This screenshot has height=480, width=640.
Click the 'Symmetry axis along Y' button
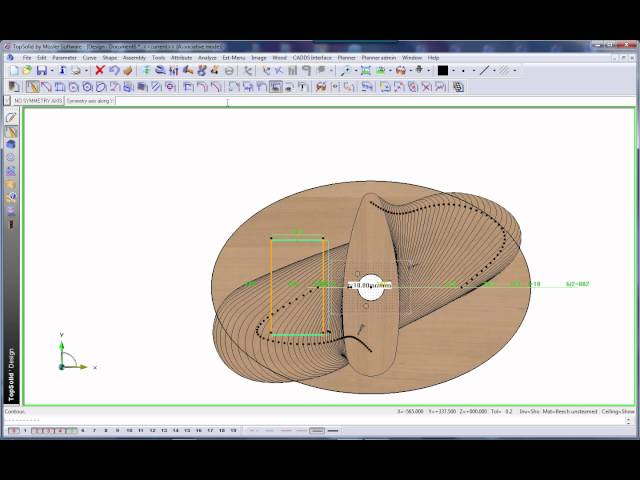(x=91, y=101)
